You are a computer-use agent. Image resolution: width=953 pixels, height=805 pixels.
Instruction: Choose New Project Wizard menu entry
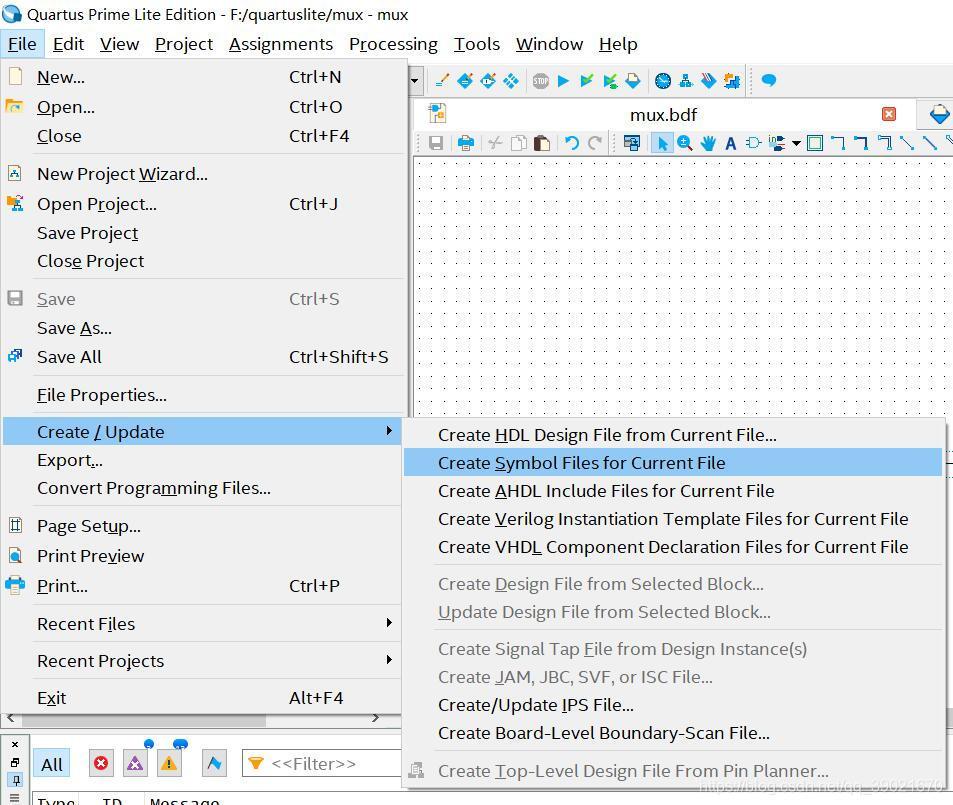pos(203,174)
